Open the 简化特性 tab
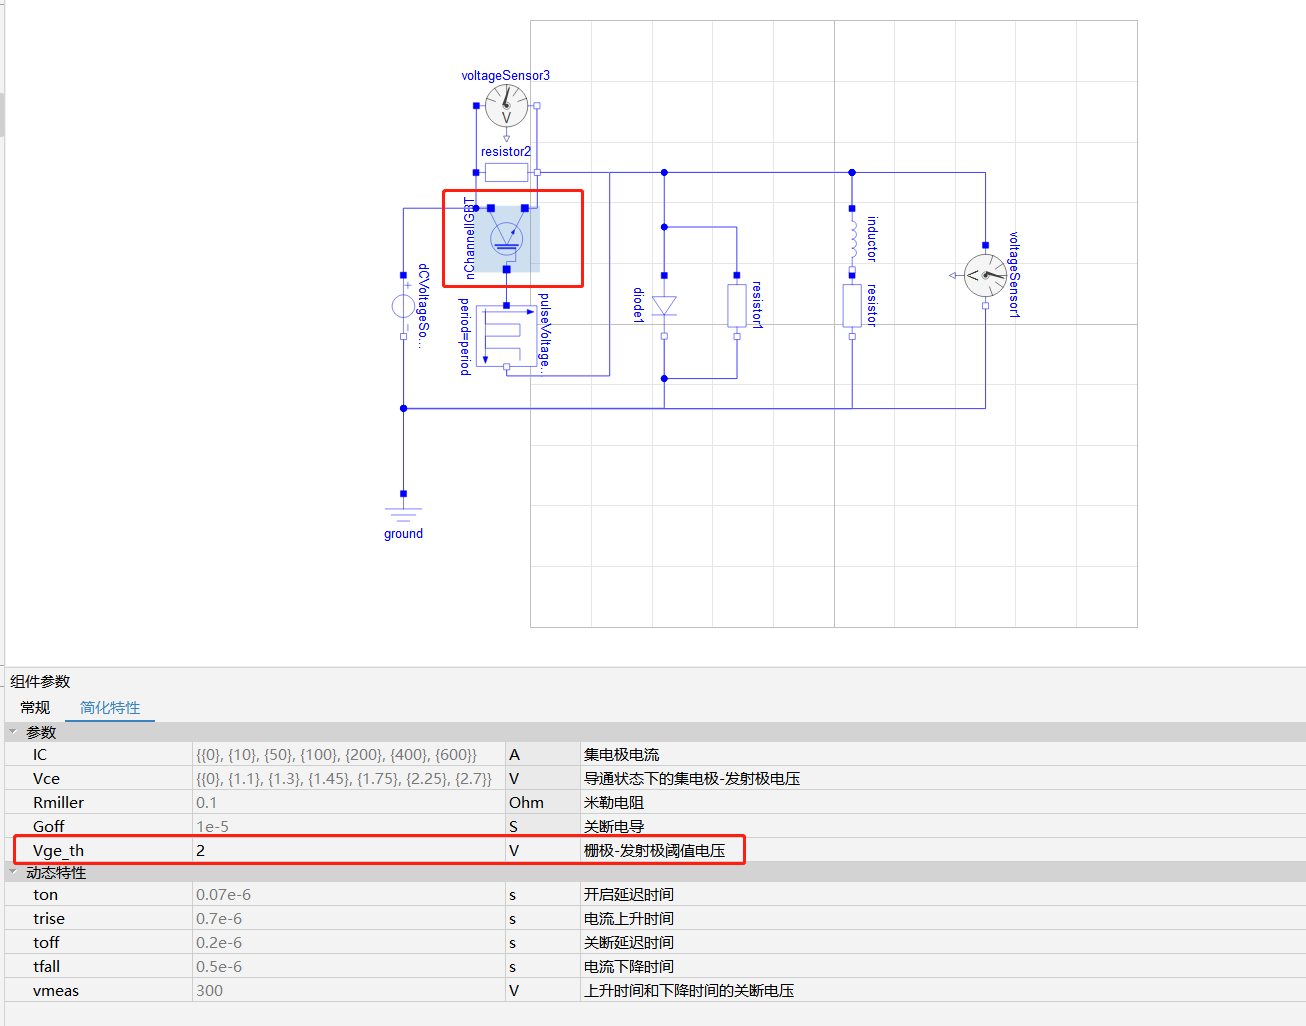Viewport: 1306px width, 1026px height. tap(110, 707)
